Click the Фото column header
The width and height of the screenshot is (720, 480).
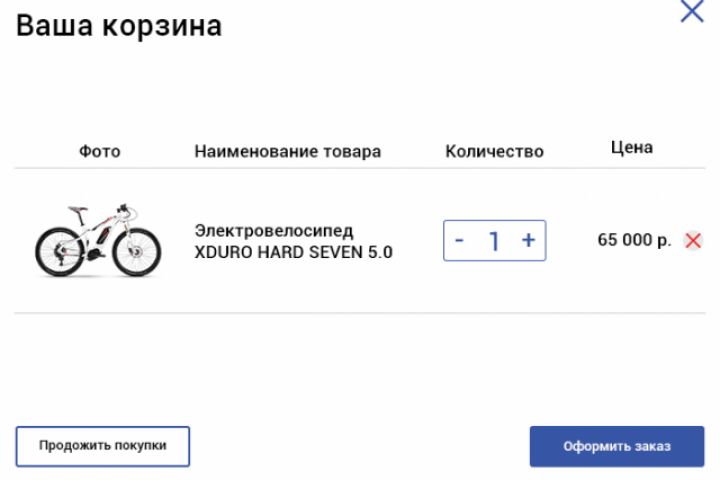coord(99,152)
